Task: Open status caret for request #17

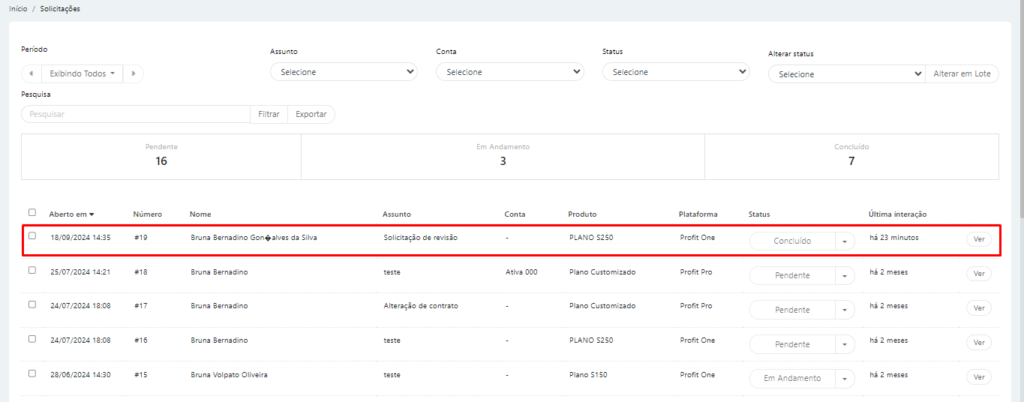Action: click(x=844, y=309)
